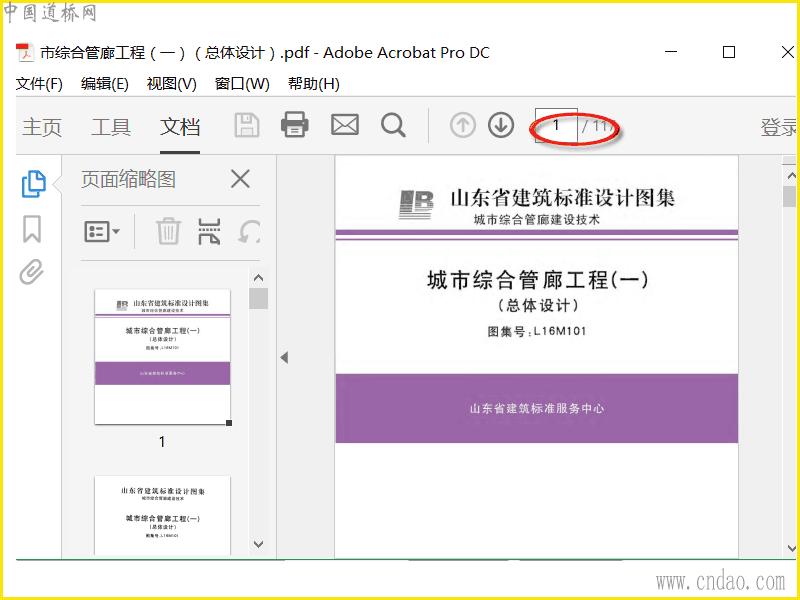Minimize the Acrobat window
The width and height of the screenshot is (800, 600).
(x=671, y=52)
